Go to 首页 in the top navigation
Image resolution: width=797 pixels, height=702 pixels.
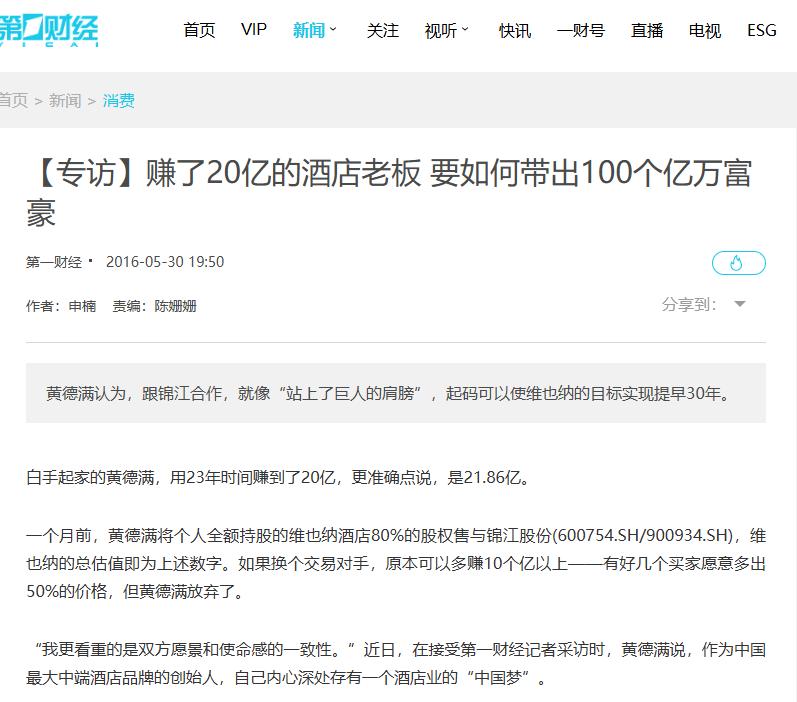(x=199, y=30)
